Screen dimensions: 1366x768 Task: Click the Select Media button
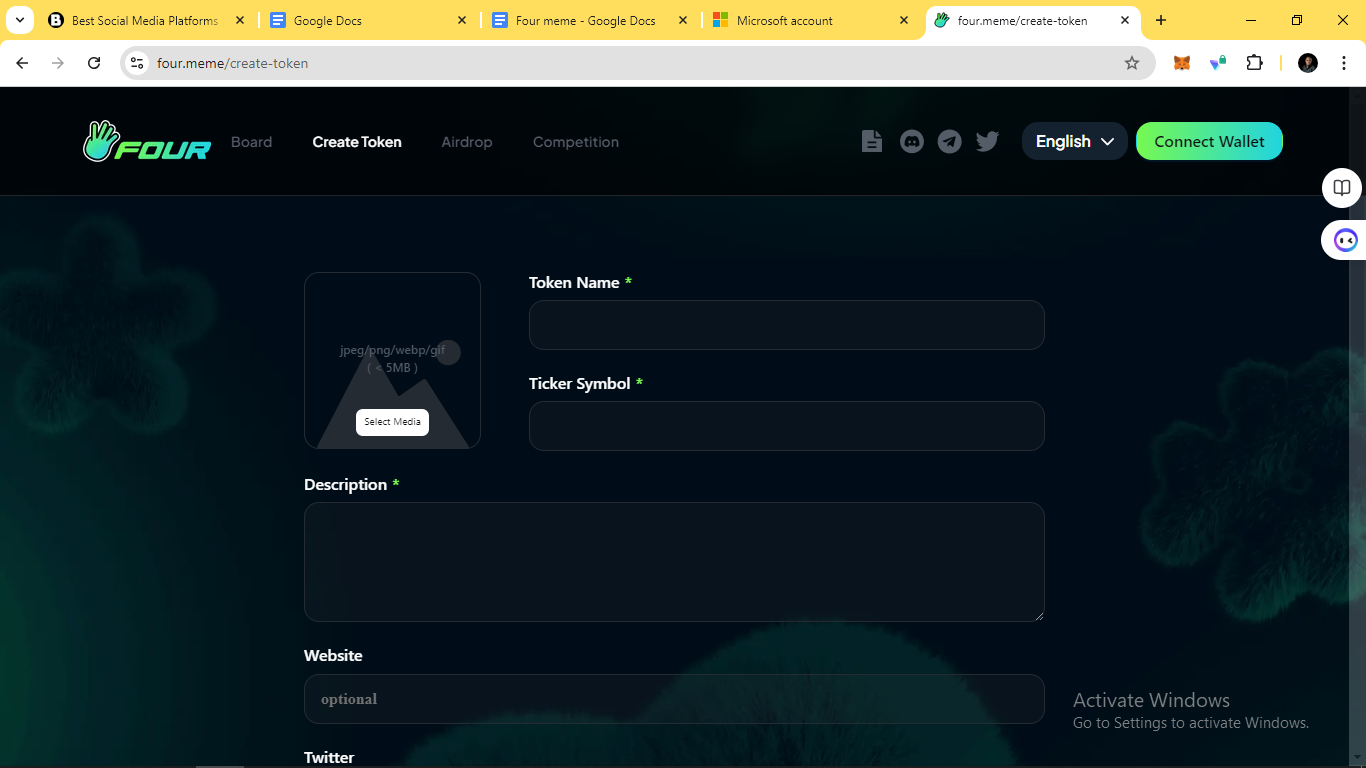click(392, 422)
